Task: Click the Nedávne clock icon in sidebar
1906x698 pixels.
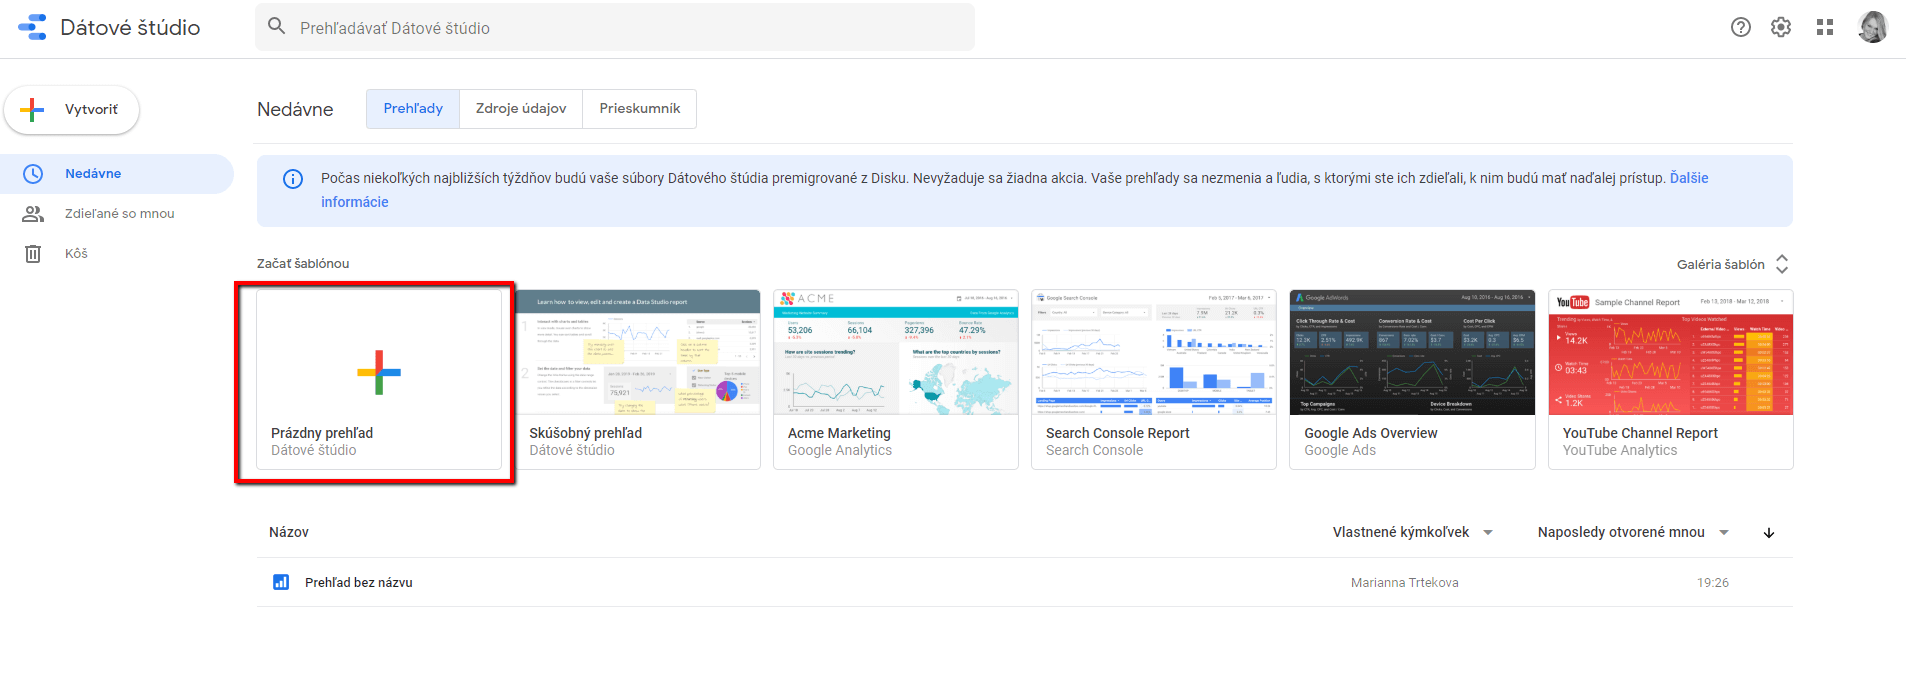Action: (33, 174)
